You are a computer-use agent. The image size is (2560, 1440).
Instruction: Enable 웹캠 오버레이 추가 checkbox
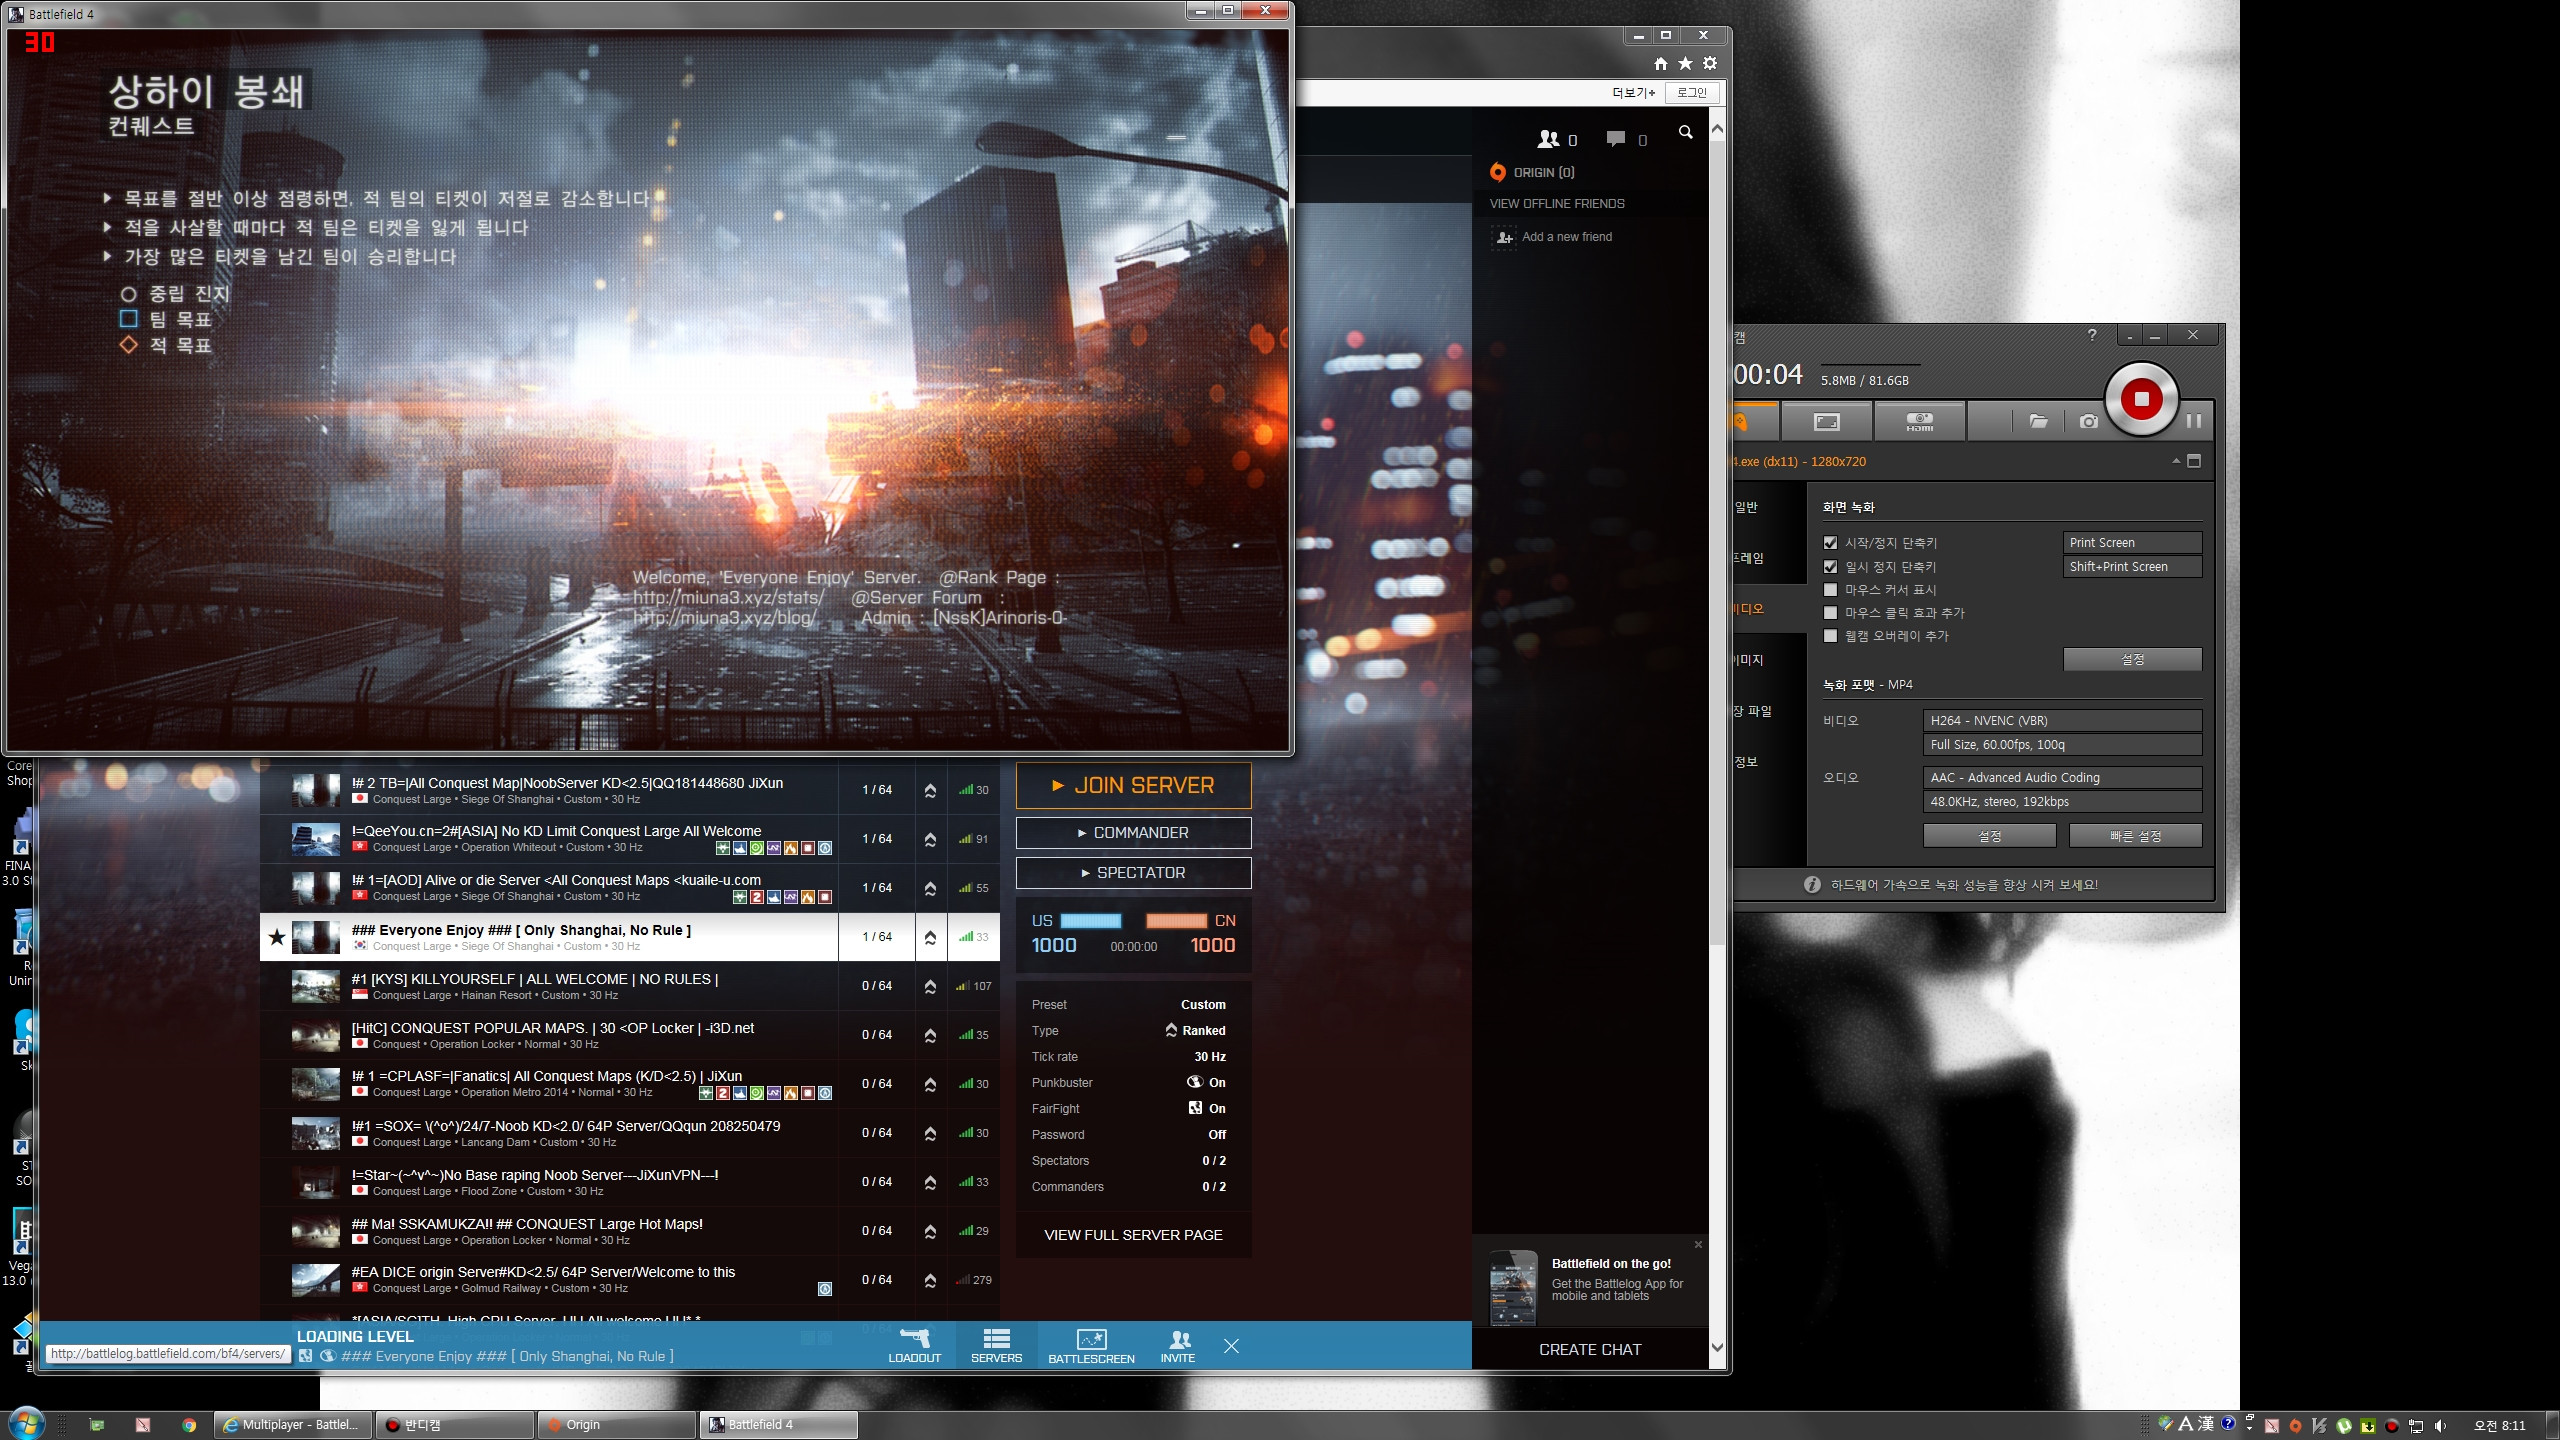1830,636
